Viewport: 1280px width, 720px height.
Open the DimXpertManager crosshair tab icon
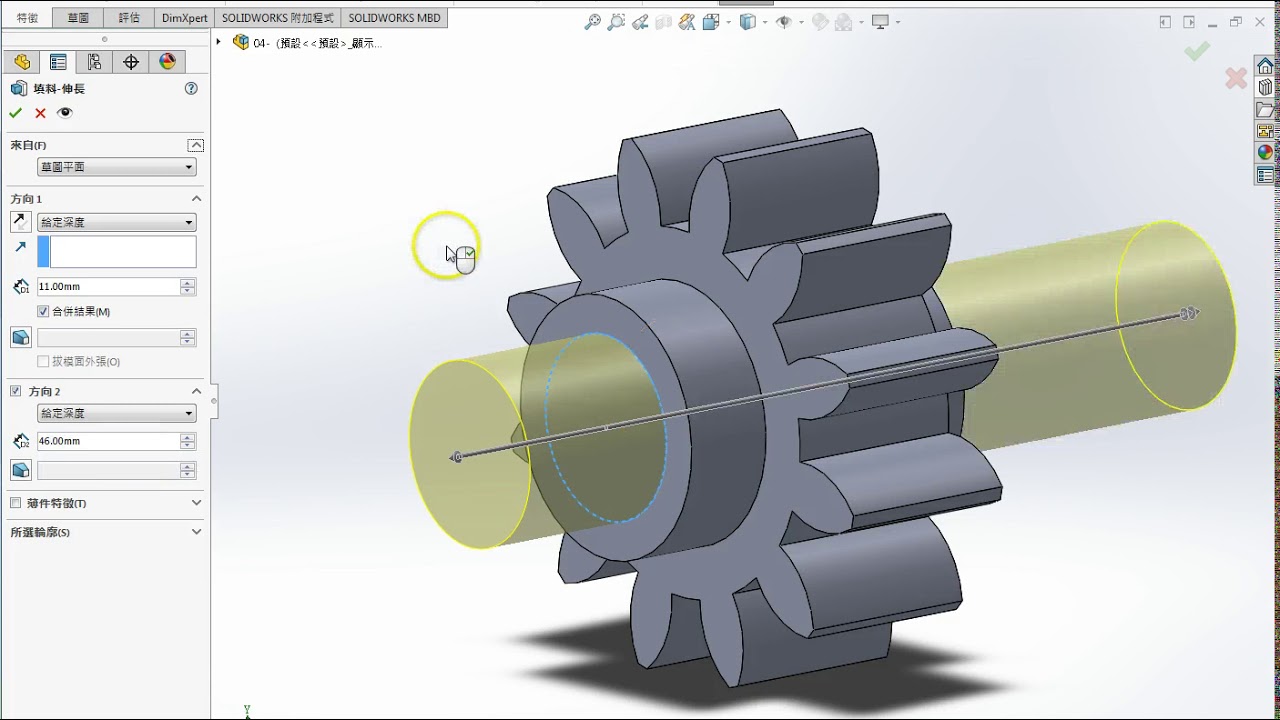[x=131, y=62]
